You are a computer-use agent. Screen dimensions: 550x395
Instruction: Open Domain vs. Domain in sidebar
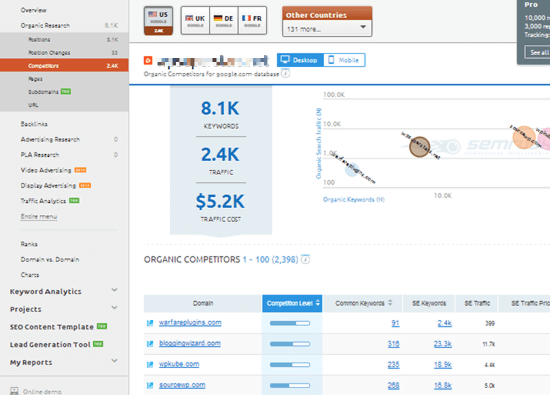(50, 259)
